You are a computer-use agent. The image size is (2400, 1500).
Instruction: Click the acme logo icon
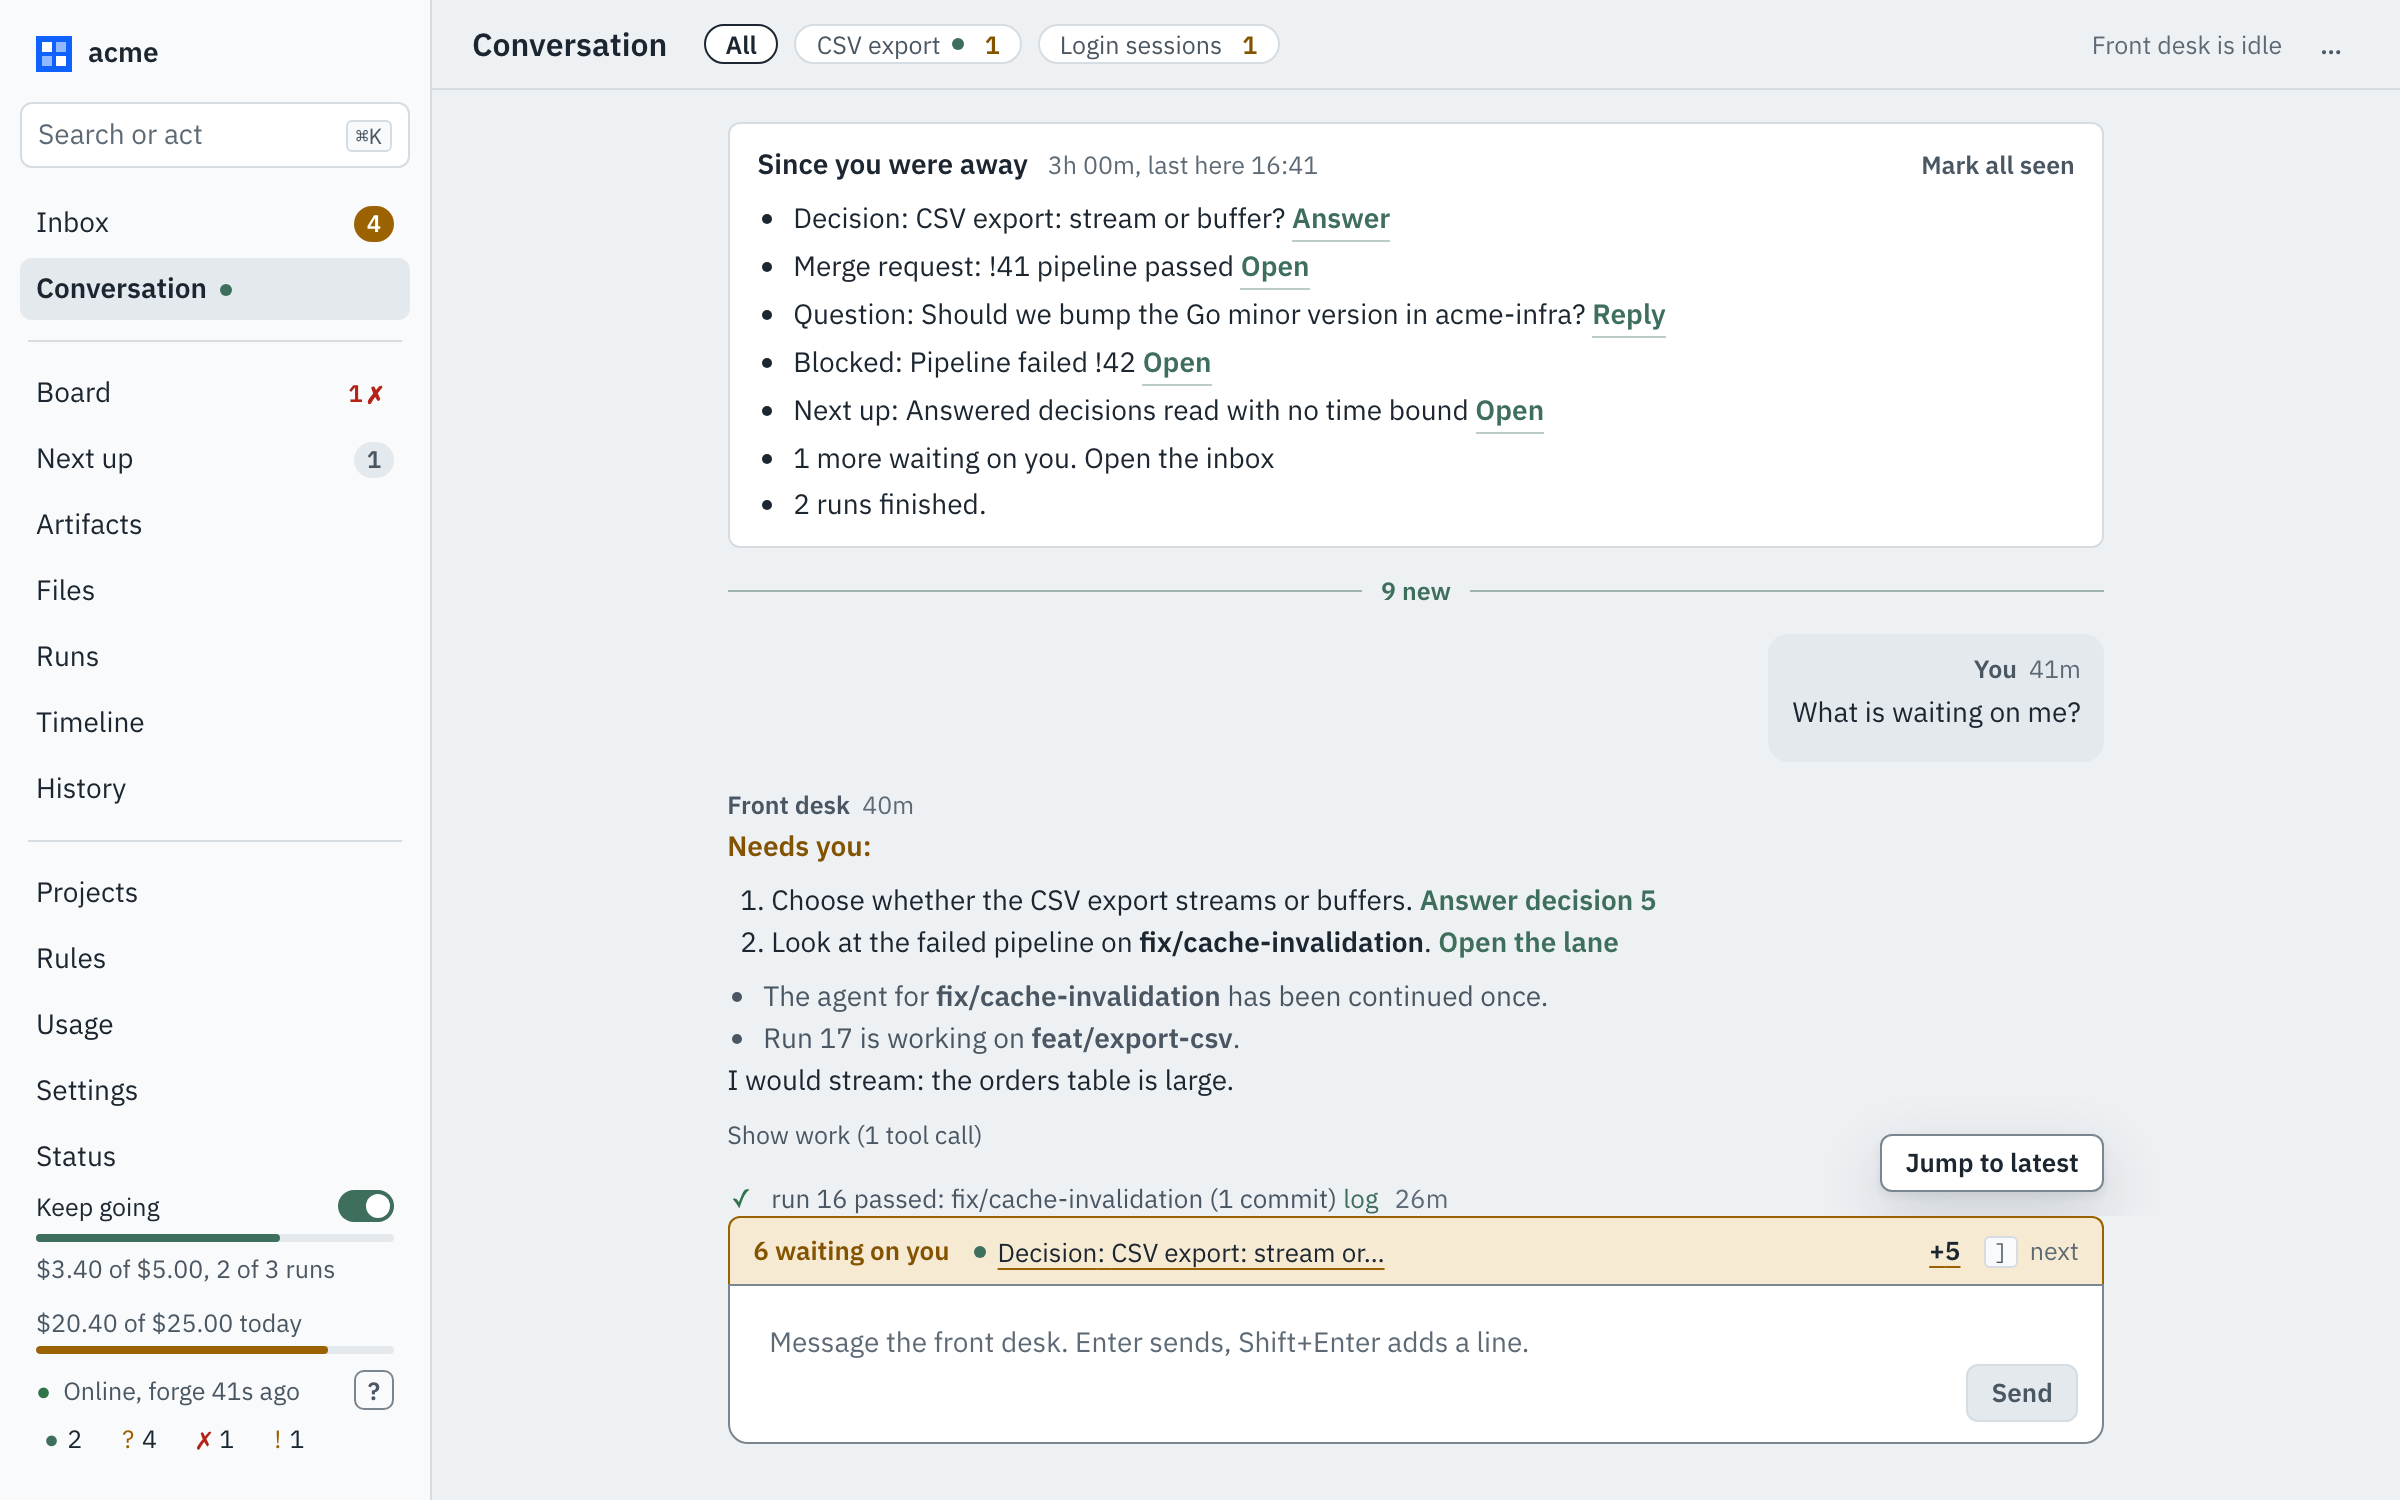point(53,53)
